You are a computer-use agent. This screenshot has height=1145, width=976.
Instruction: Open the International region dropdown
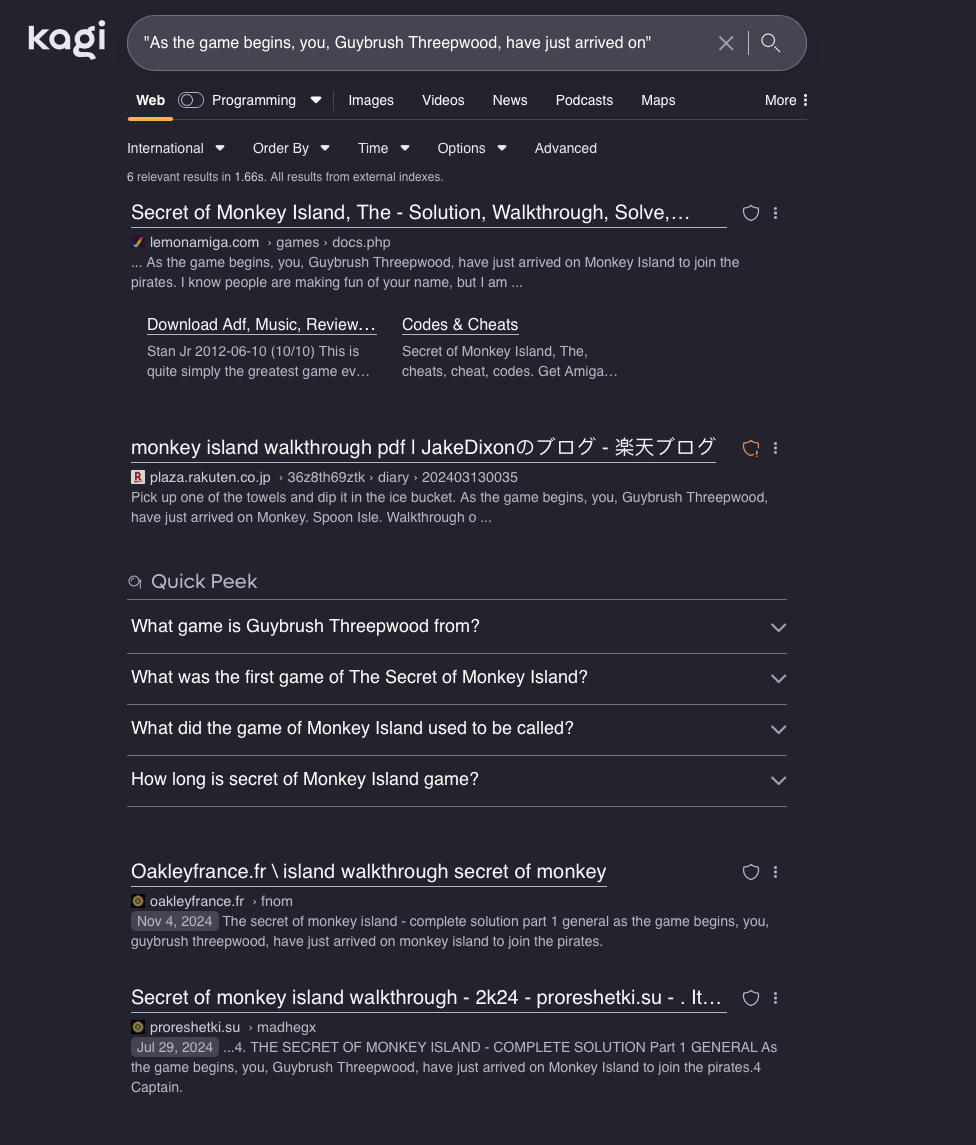[x=176, y=148]
